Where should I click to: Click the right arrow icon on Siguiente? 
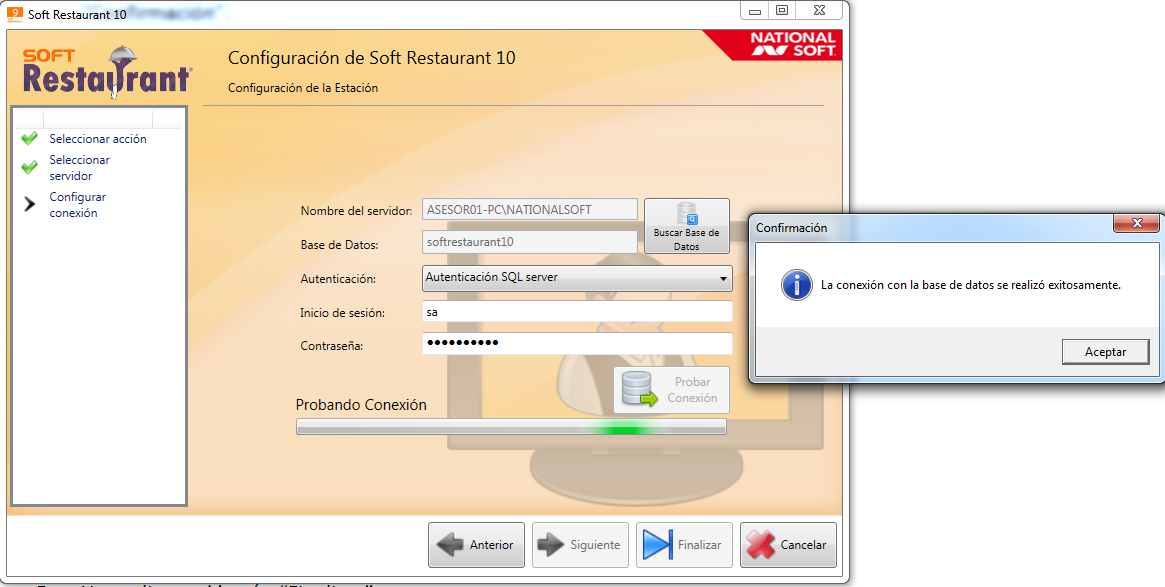pos(551,545)
